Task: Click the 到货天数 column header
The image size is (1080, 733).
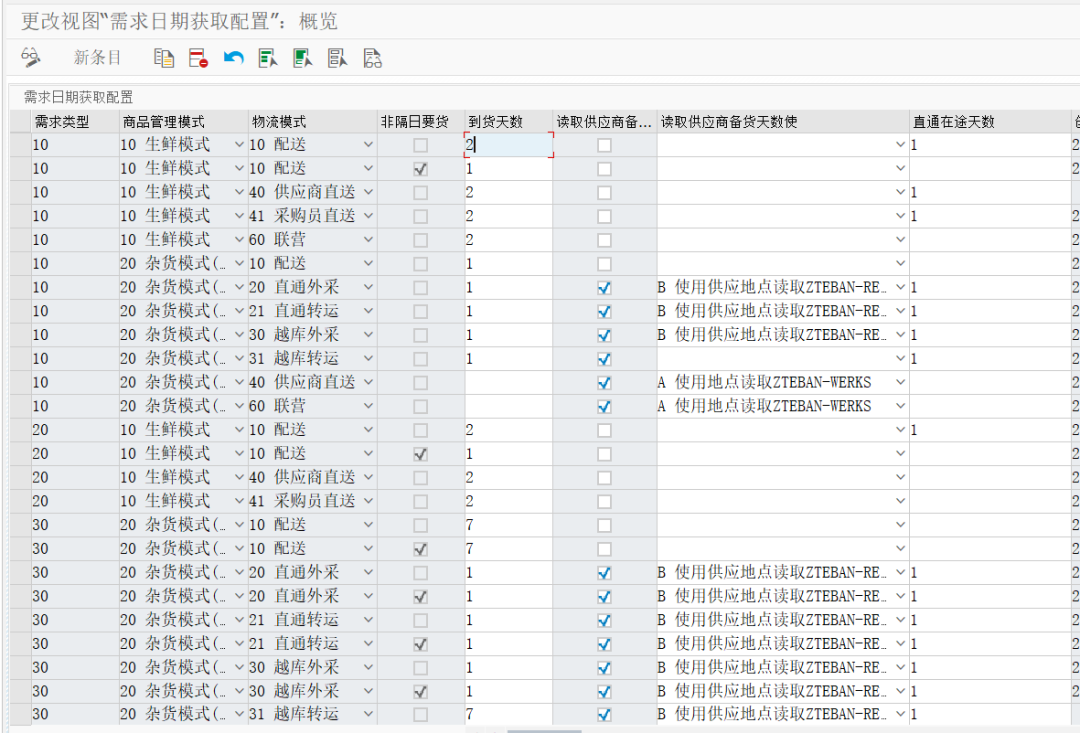Action: tap(508, 122)
